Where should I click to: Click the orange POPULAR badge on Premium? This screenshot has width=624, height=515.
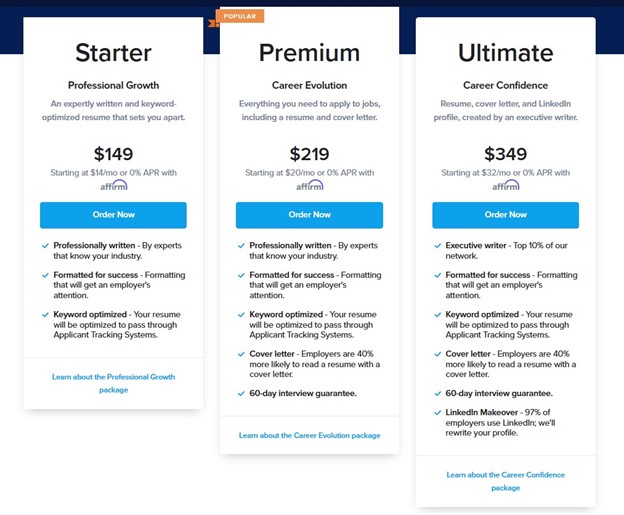coord(240,16)
